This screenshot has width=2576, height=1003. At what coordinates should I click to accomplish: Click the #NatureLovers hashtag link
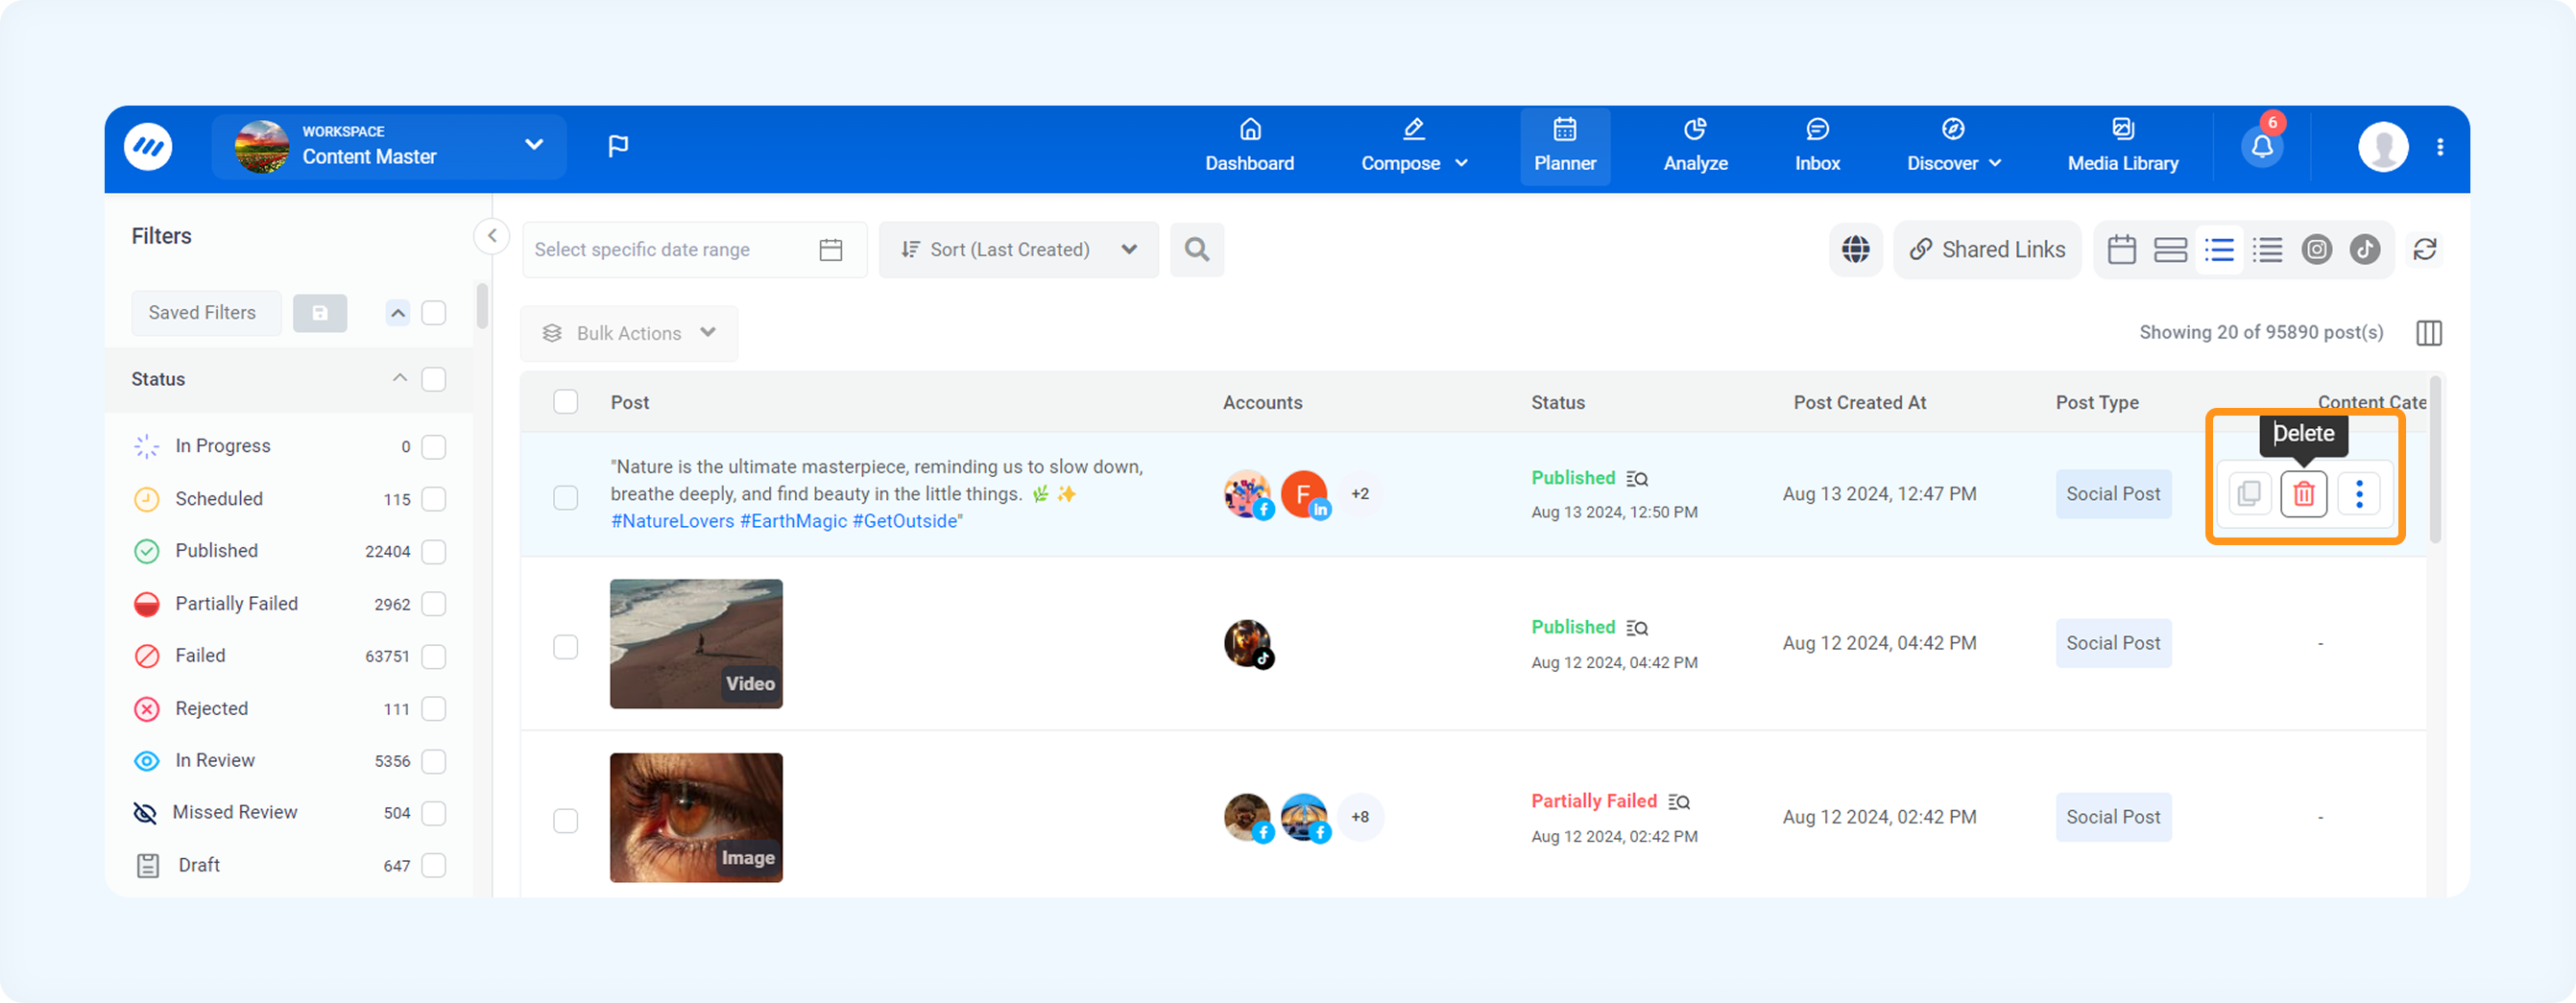[x=673, y=521]
